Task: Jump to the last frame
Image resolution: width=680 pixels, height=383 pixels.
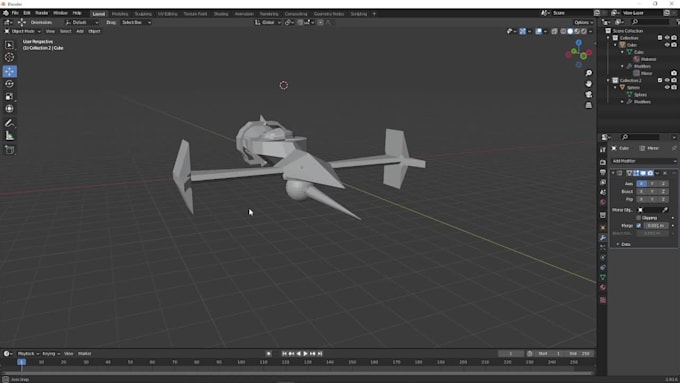Action: (x=320, y=354)
